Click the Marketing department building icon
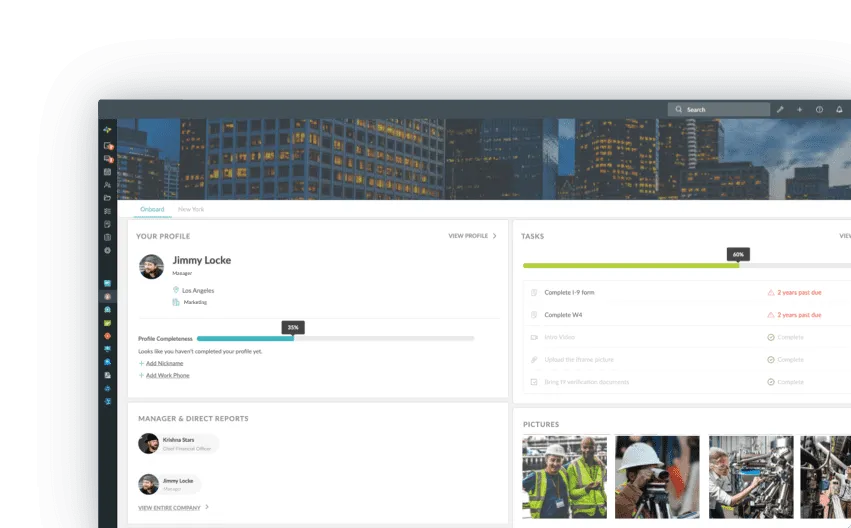Viewport: 851px width, 528px height. 176,302
